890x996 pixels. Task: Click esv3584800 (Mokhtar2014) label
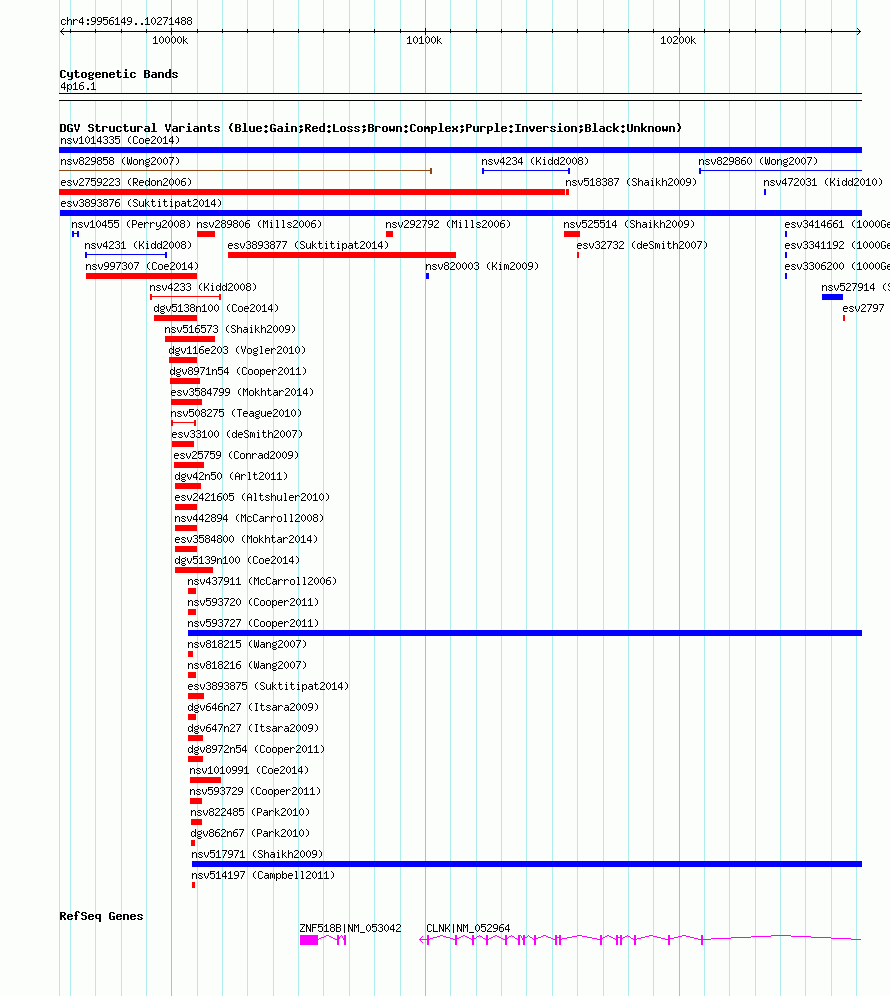click(x=246, y=539)
